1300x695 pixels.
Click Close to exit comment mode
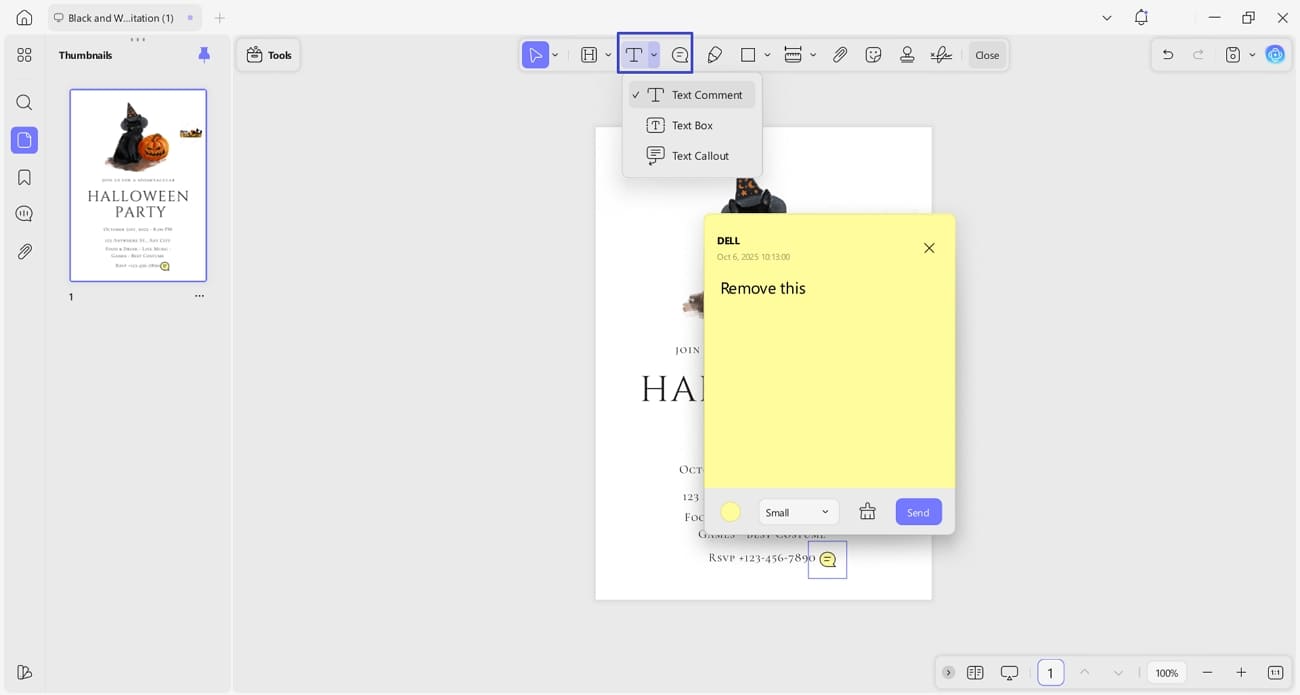tap(986, 54)
